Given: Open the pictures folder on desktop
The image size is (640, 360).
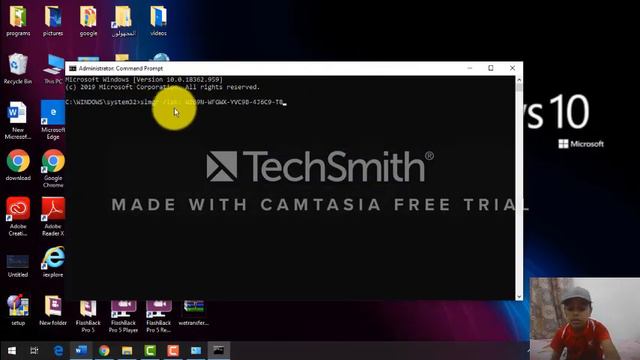Looking at the screenshot, I should click(x=53, y=21).
